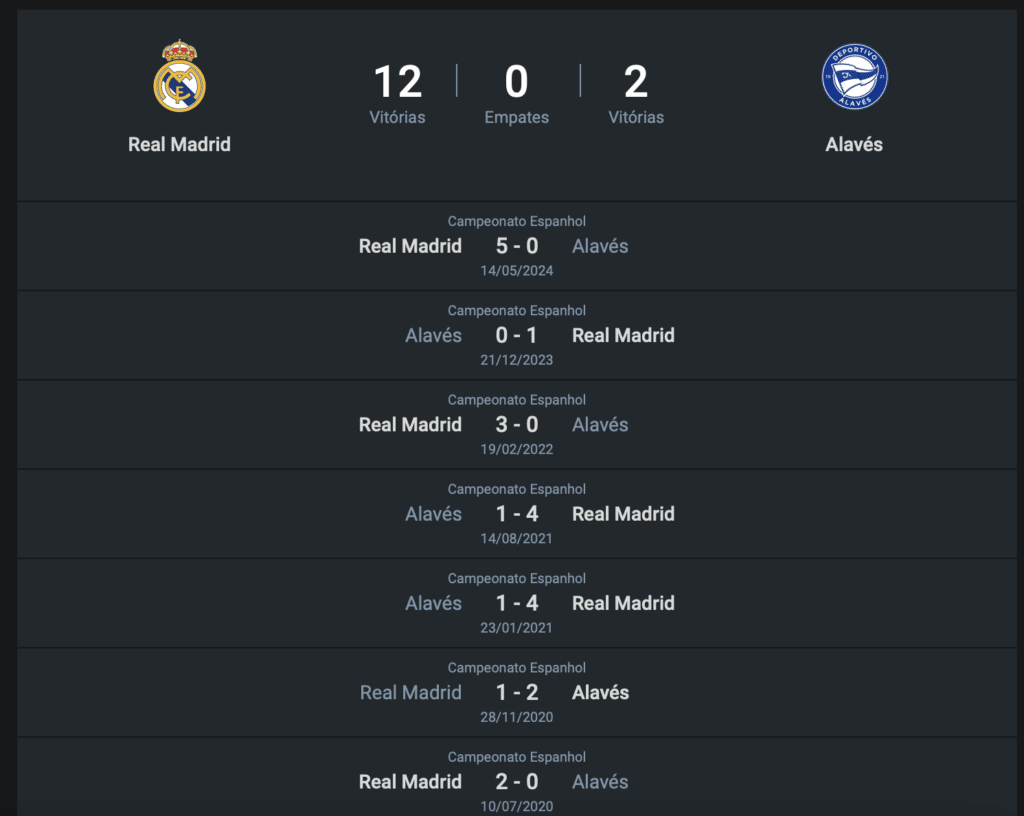Screen dimensions: 1024x816
Task: Open the match dated 14/05/2024
Action: coord(517,271)
